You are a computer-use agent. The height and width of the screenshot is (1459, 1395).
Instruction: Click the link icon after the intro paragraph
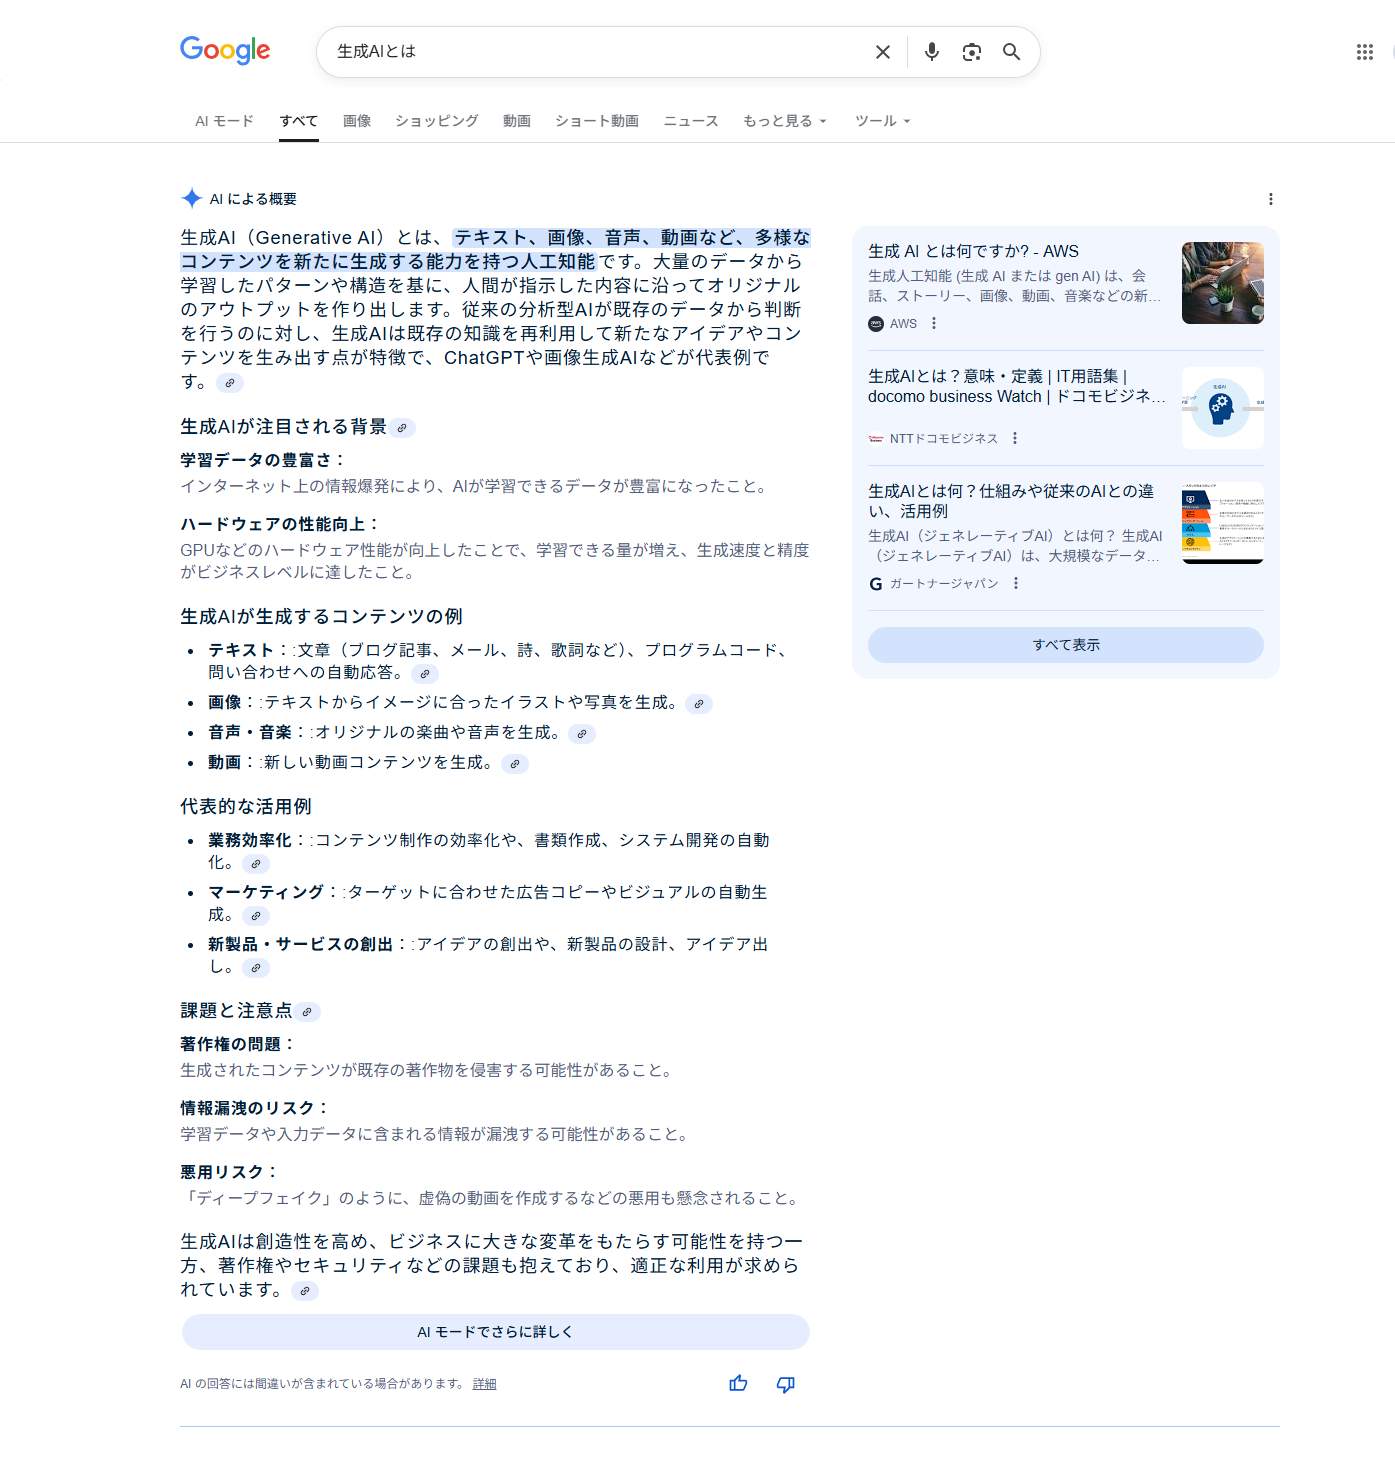[230, 383]
